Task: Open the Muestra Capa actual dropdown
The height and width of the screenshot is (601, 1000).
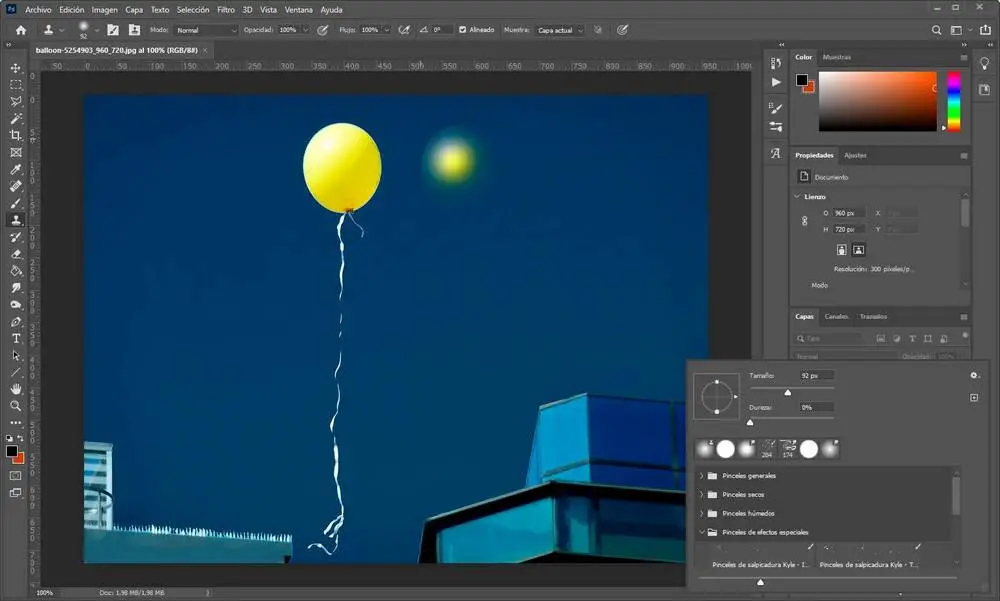Action: point(558,30)
